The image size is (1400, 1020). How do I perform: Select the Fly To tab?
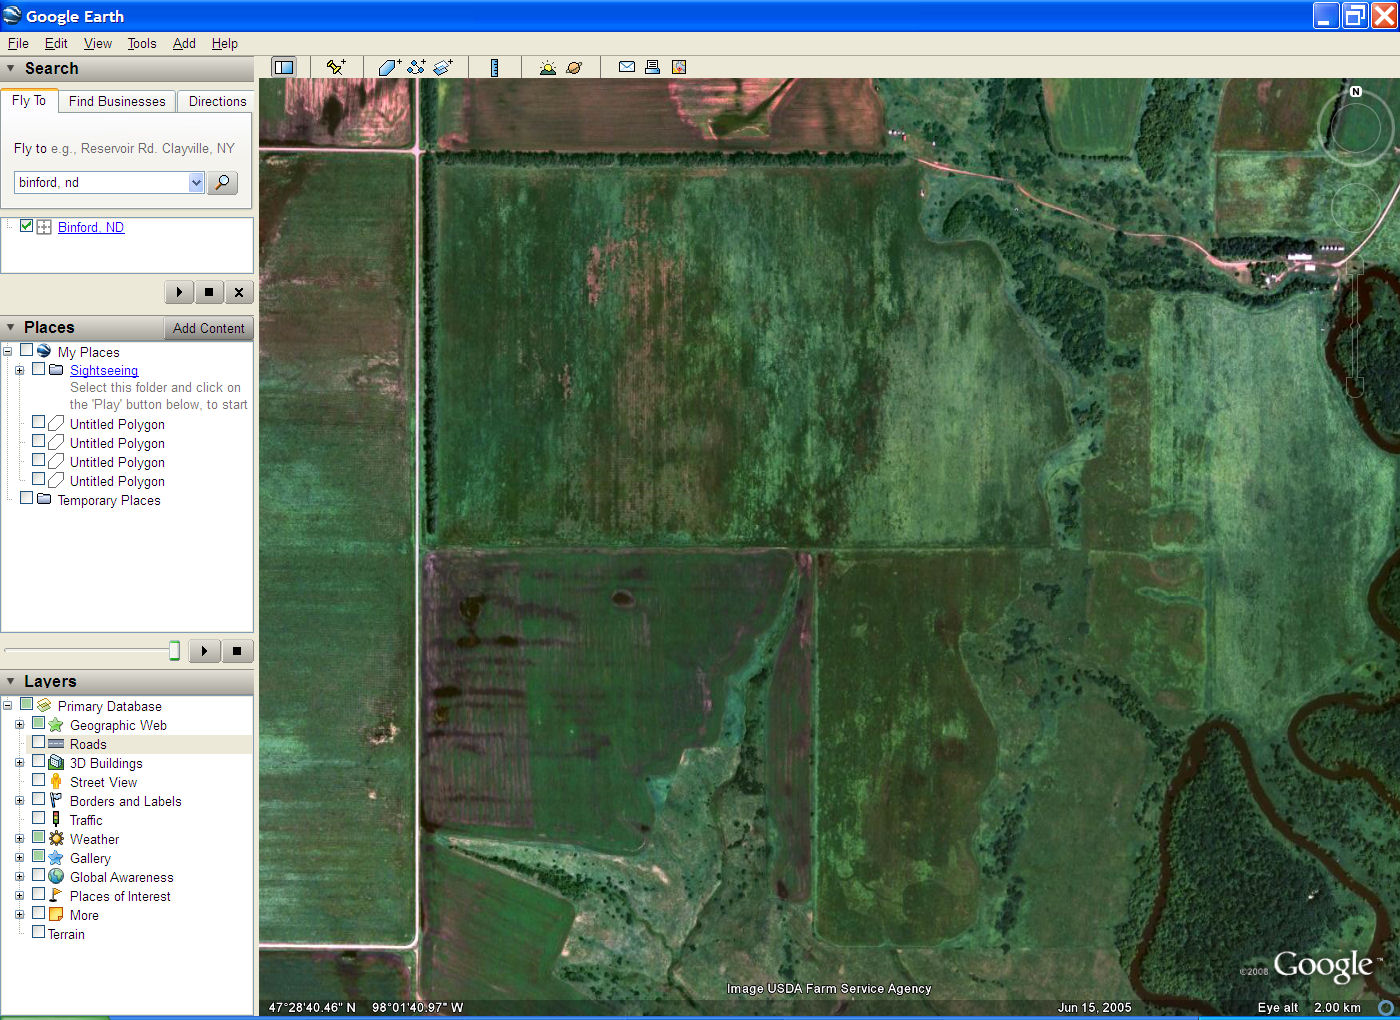(29, 100)
